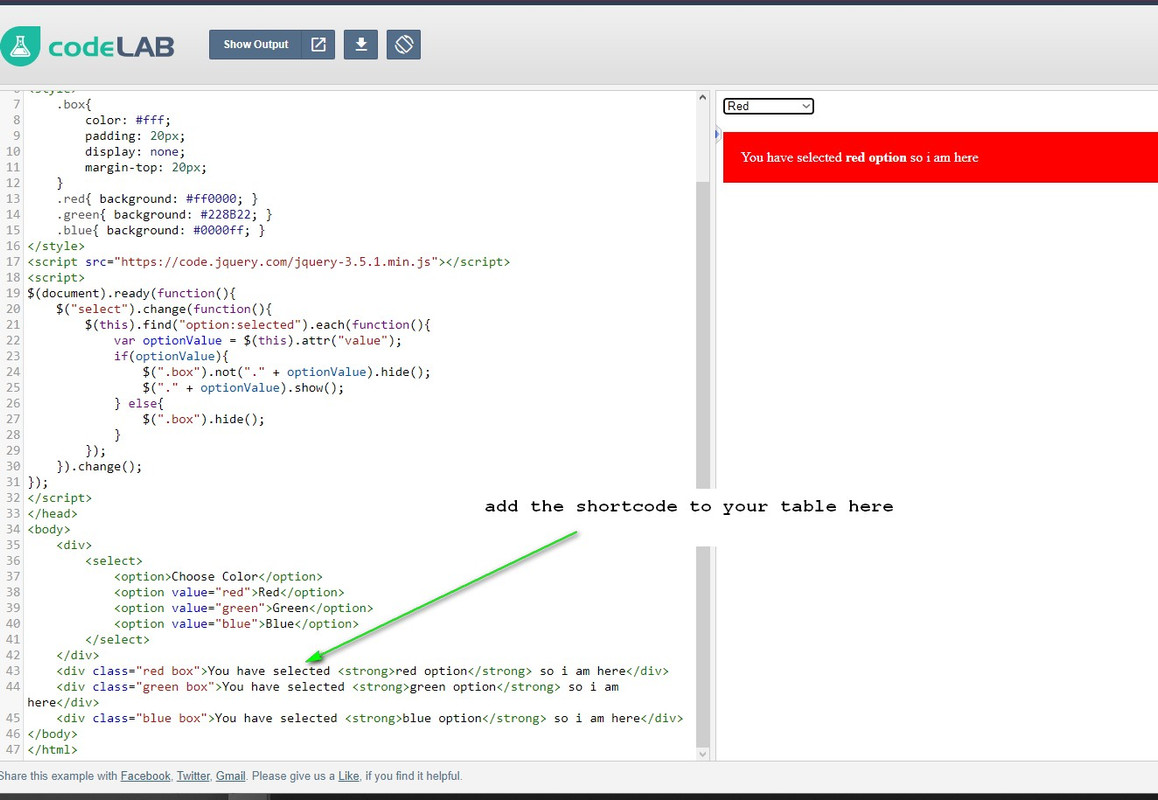Open the Twitter share link
This screenshot has height=800, width=1158.
coord(193,776)
